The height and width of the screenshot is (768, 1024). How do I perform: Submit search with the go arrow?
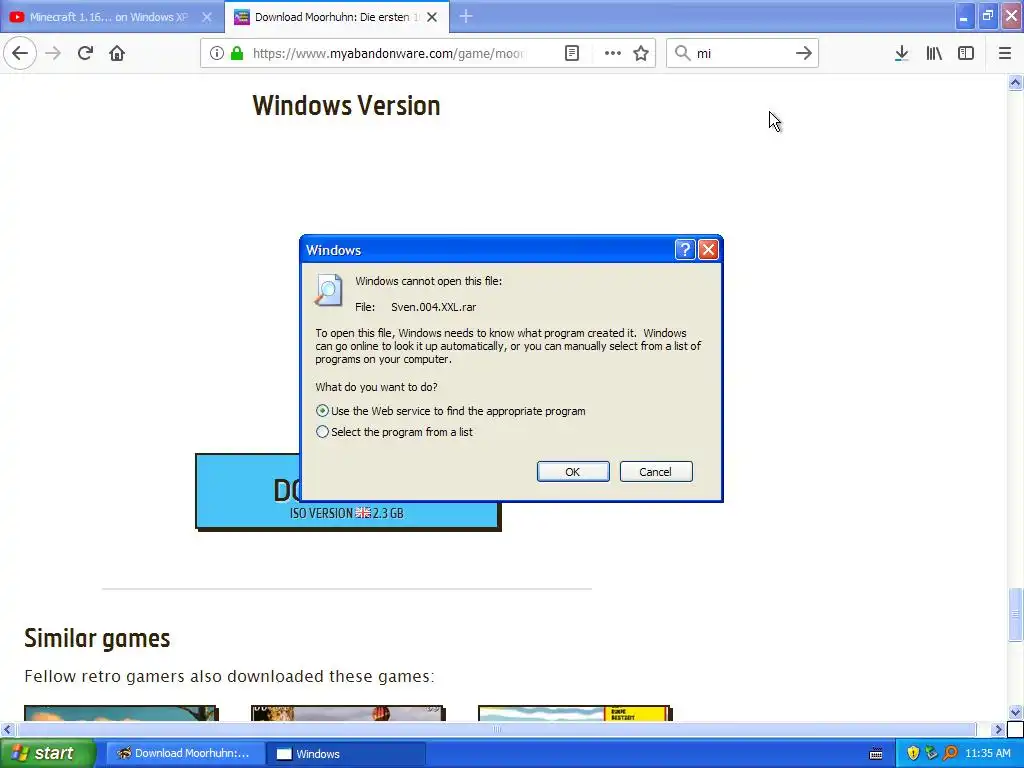pyautogui.click(x=803, y=53)
